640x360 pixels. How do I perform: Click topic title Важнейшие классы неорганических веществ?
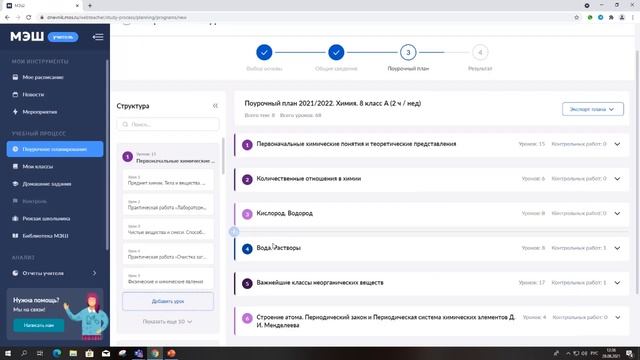tap(320, 282)
